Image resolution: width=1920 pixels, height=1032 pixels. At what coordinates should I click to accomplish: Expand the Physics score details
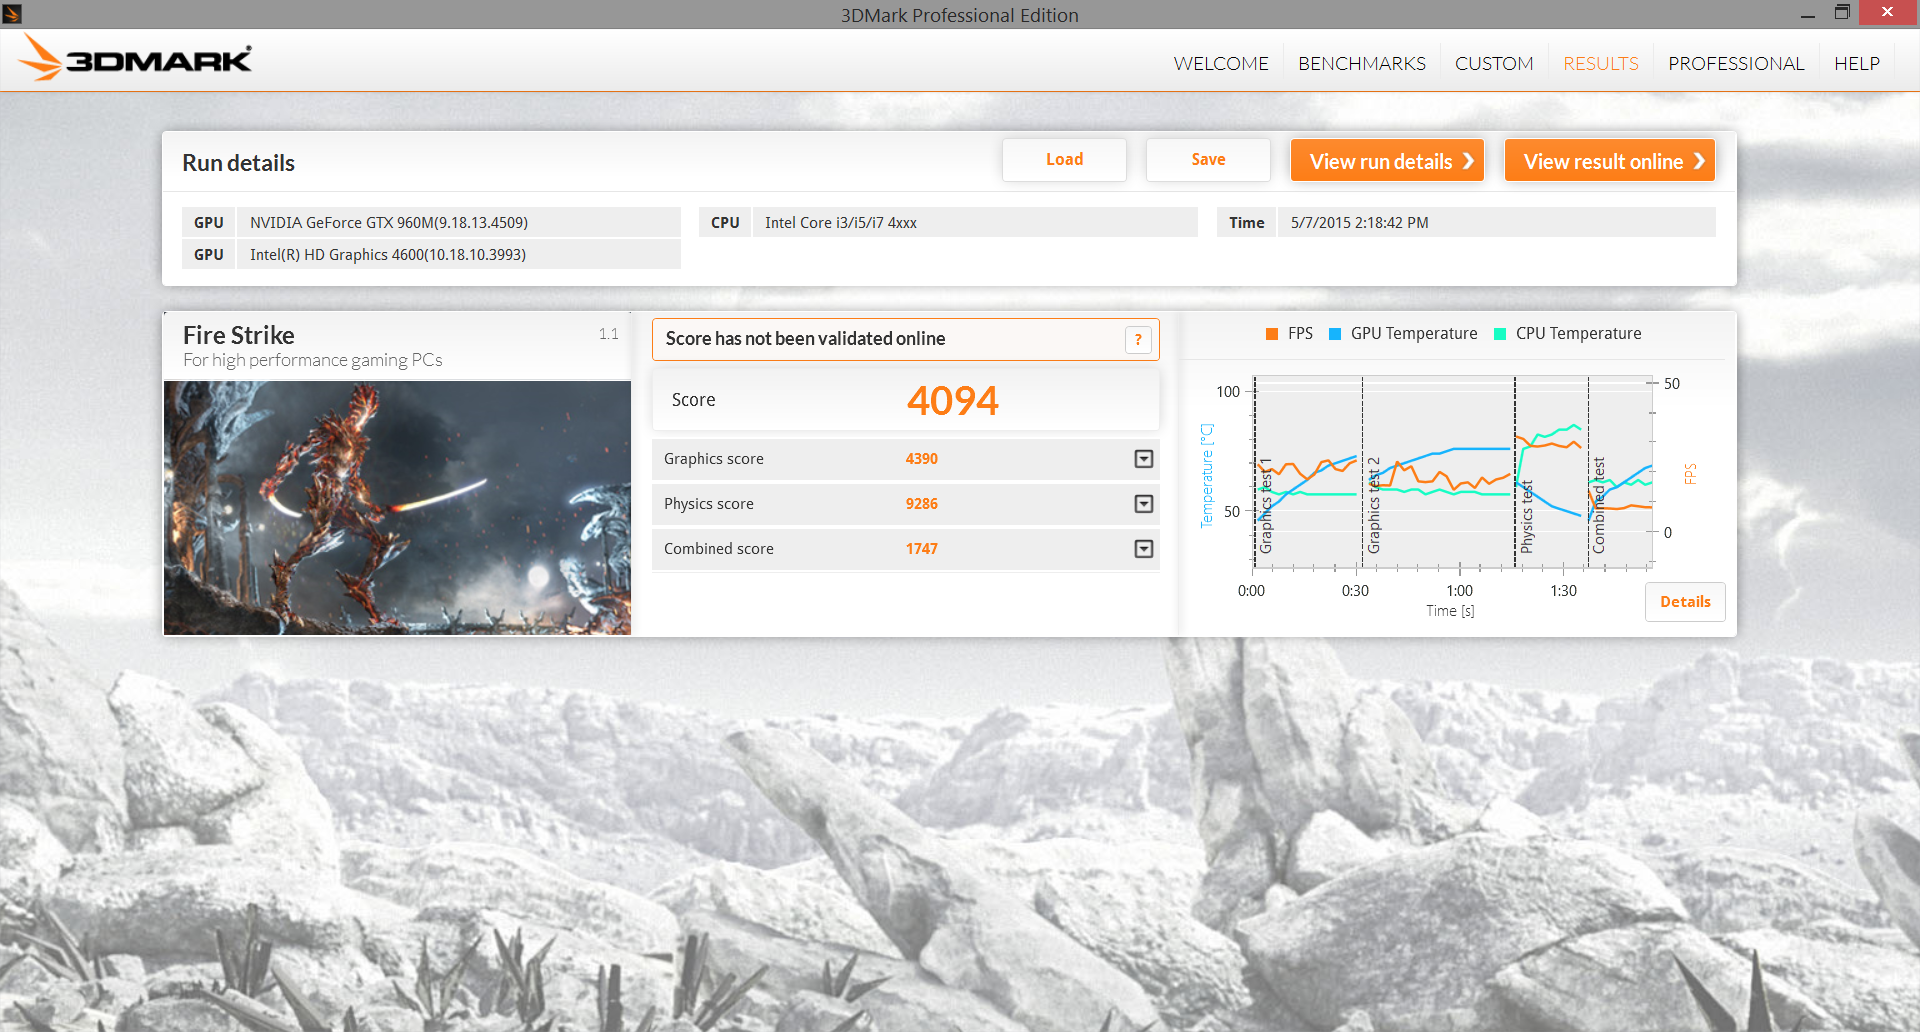coord(1144,504)
